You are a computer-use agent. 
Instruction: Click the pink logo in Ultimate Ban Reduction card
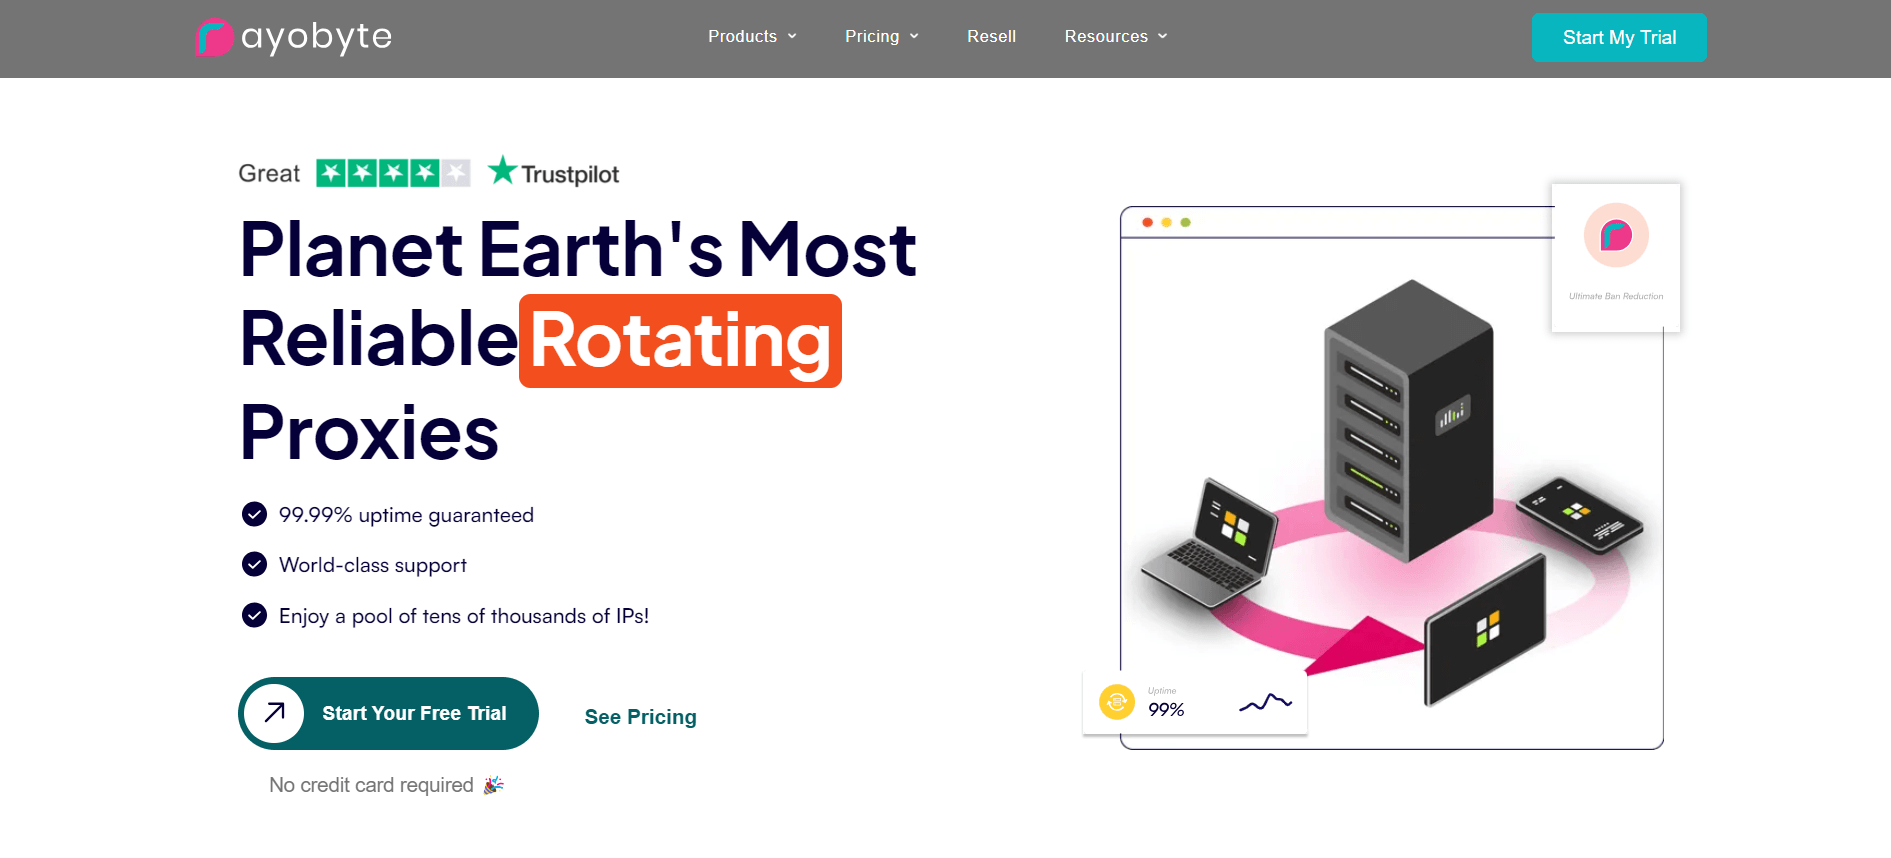pyautogui.click(x=1615, y=236)
